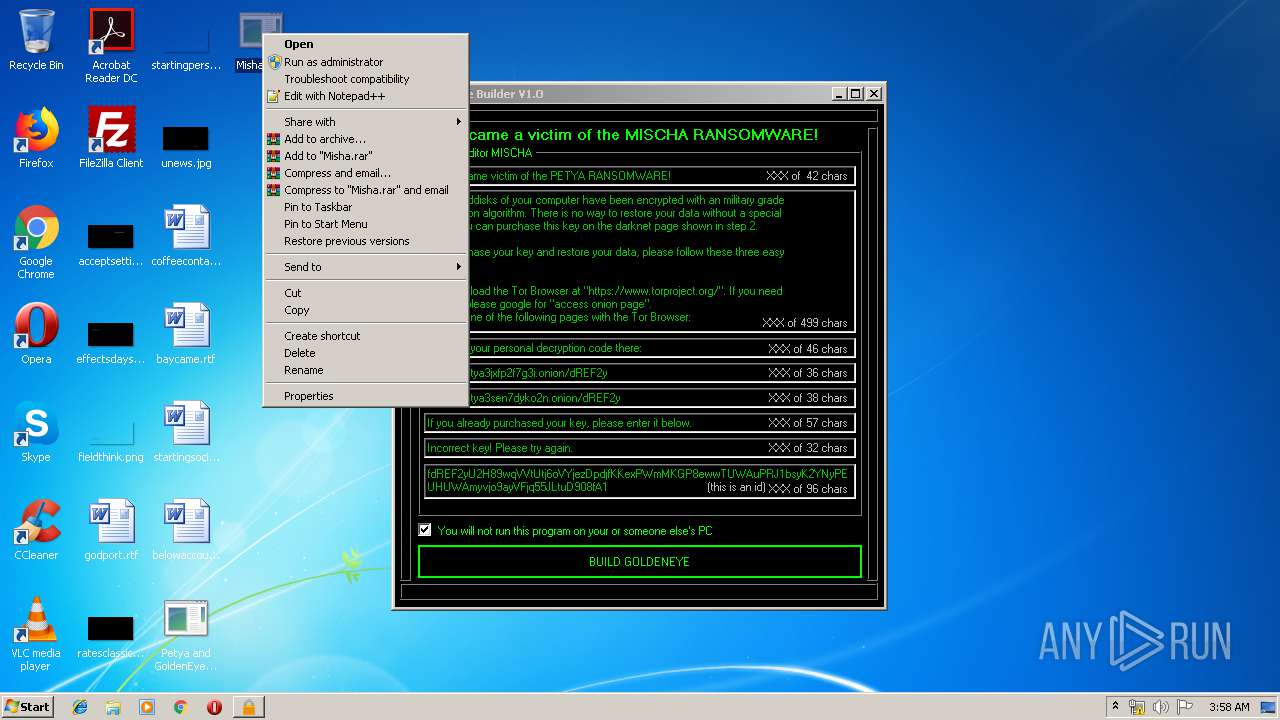Expand the Share with submenu
The image size is (1280, 720).
[x=365, y=122]
